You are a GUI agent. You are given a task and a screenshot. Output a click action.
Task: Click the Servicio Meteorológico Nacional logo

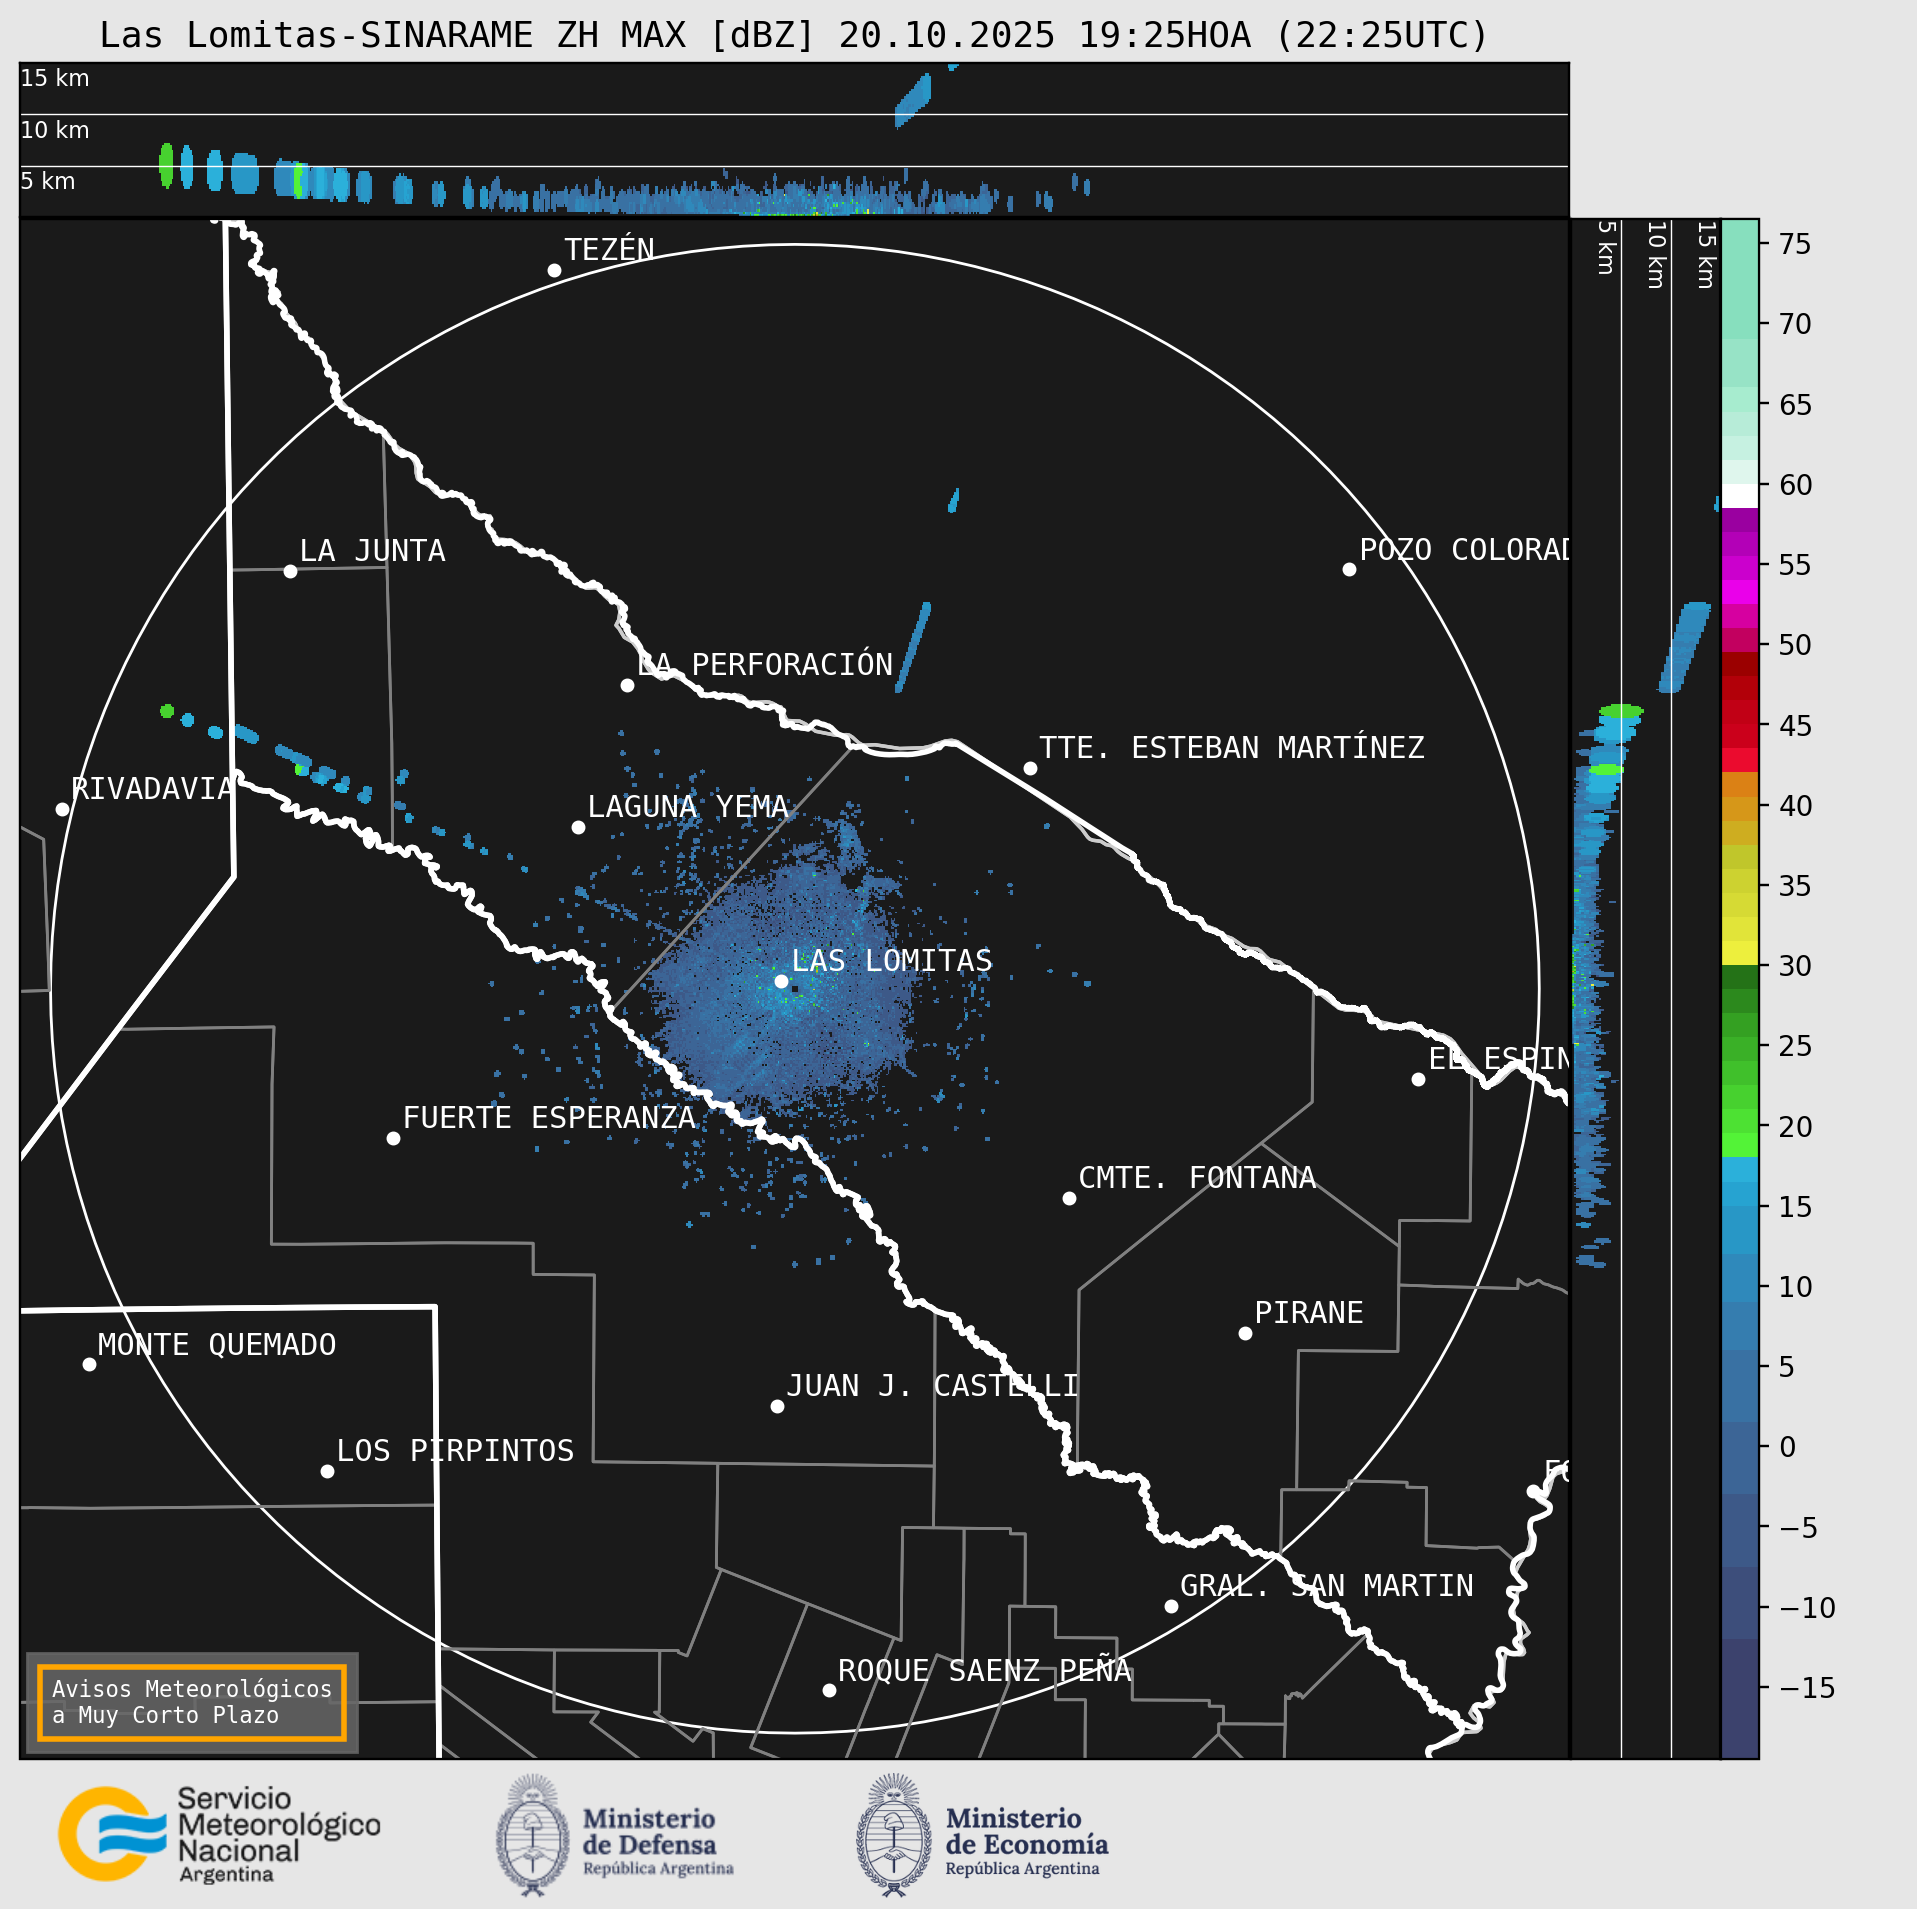point(219,1834)
